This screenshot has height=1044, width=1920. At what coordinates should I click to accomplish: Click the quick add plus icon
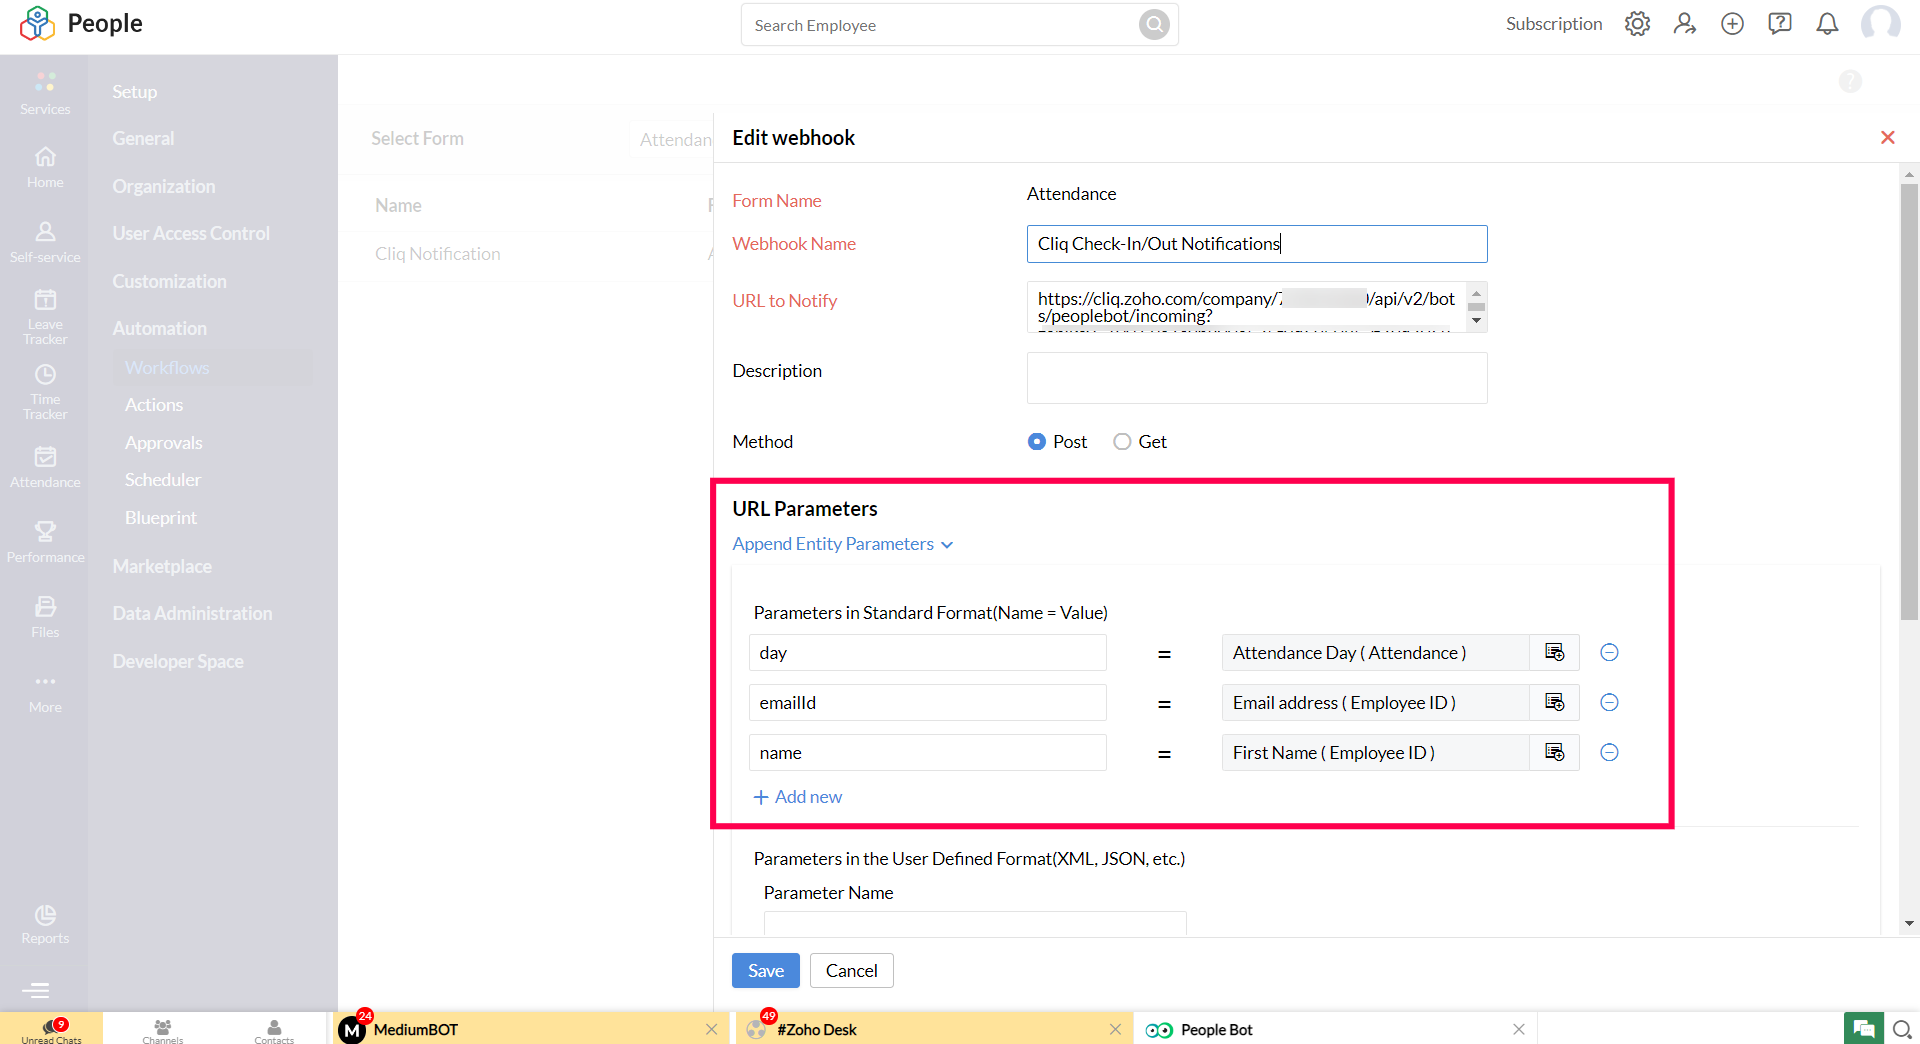tap(1732, 24)
